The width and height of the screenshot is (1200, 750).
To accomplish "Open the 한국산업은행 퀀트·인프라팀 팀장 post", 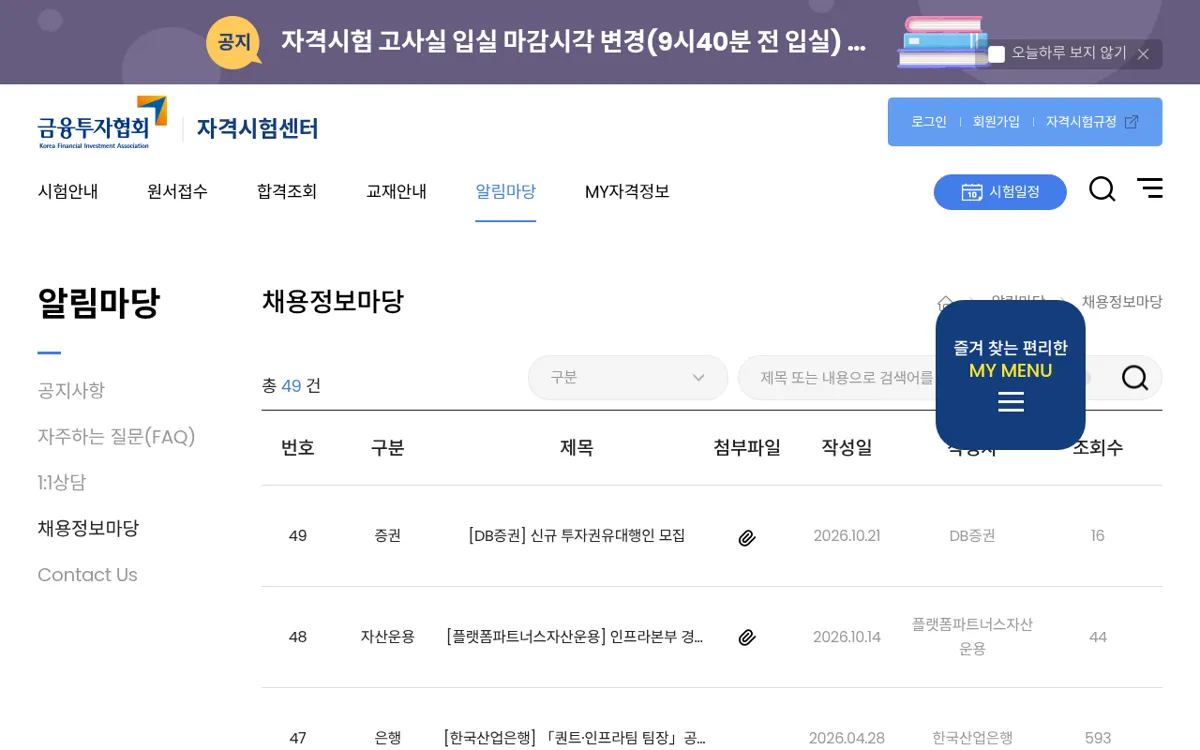I will point(575,738).
